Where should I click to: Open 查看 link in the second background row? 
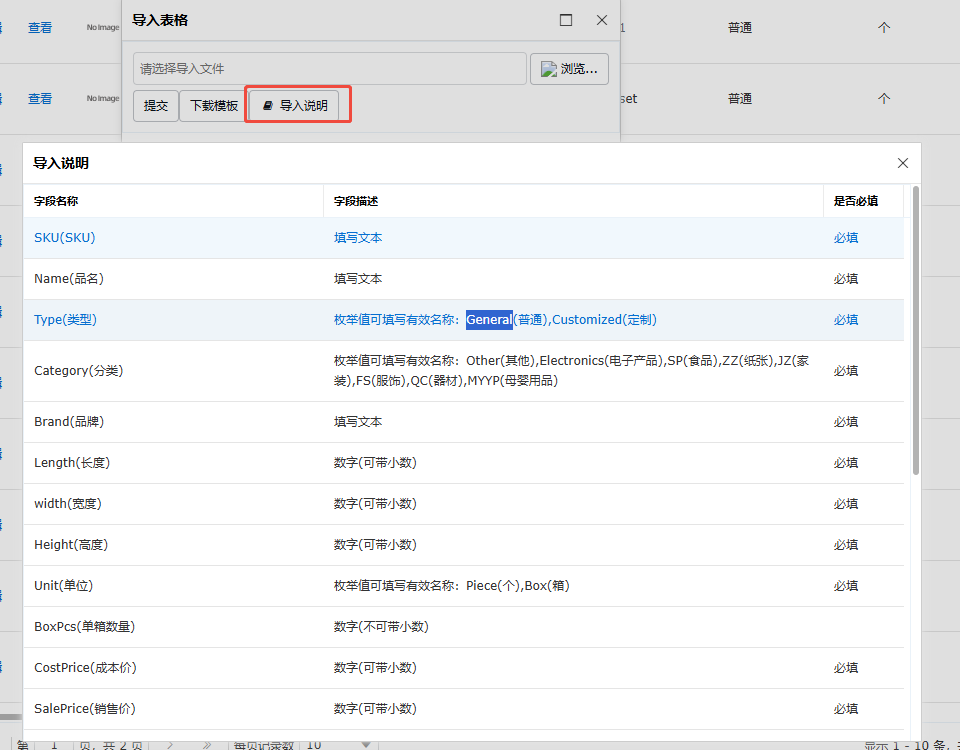click(40, 99)
